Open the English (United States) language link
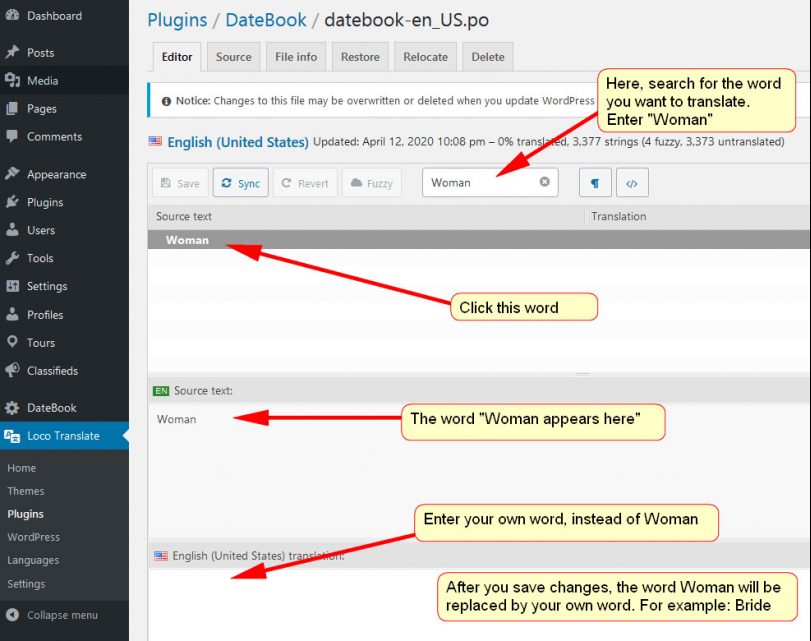 pos(238,142)
